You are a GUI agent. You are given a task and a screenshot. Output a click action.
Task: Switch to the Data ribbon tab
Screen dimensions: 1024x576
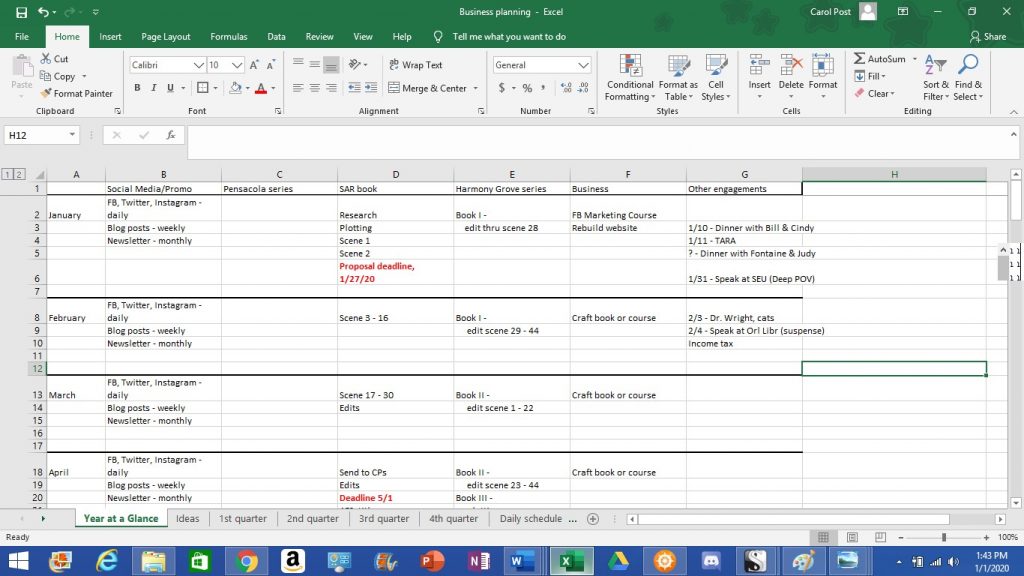(276, 37)
